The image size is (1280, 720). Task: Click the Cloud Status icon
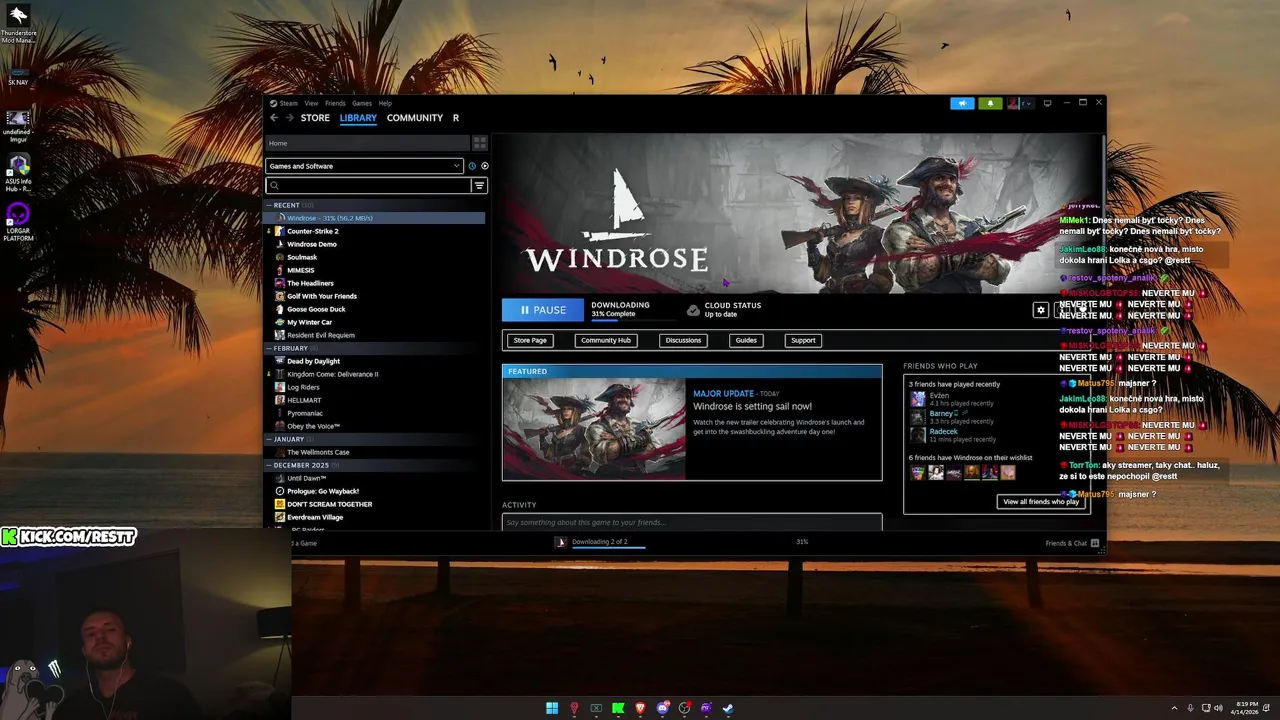[x=693, y=310]
